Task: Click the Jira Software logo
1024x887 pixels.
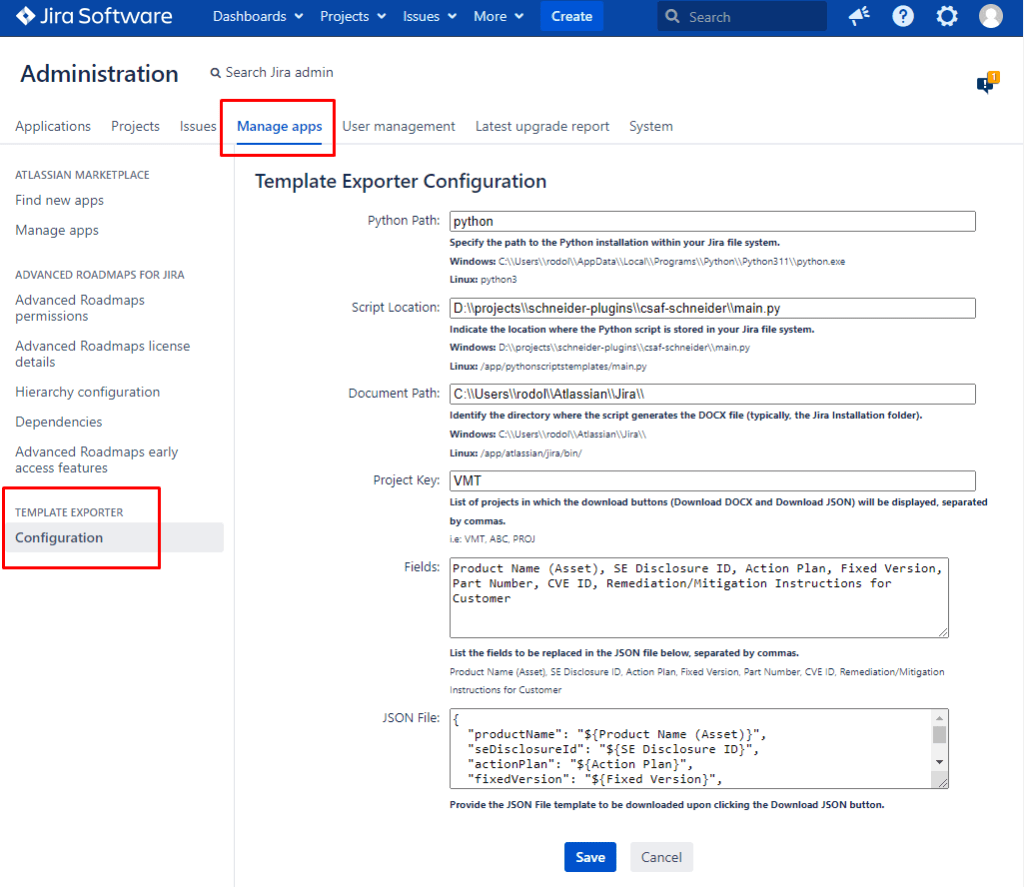Action: (95, 17)
